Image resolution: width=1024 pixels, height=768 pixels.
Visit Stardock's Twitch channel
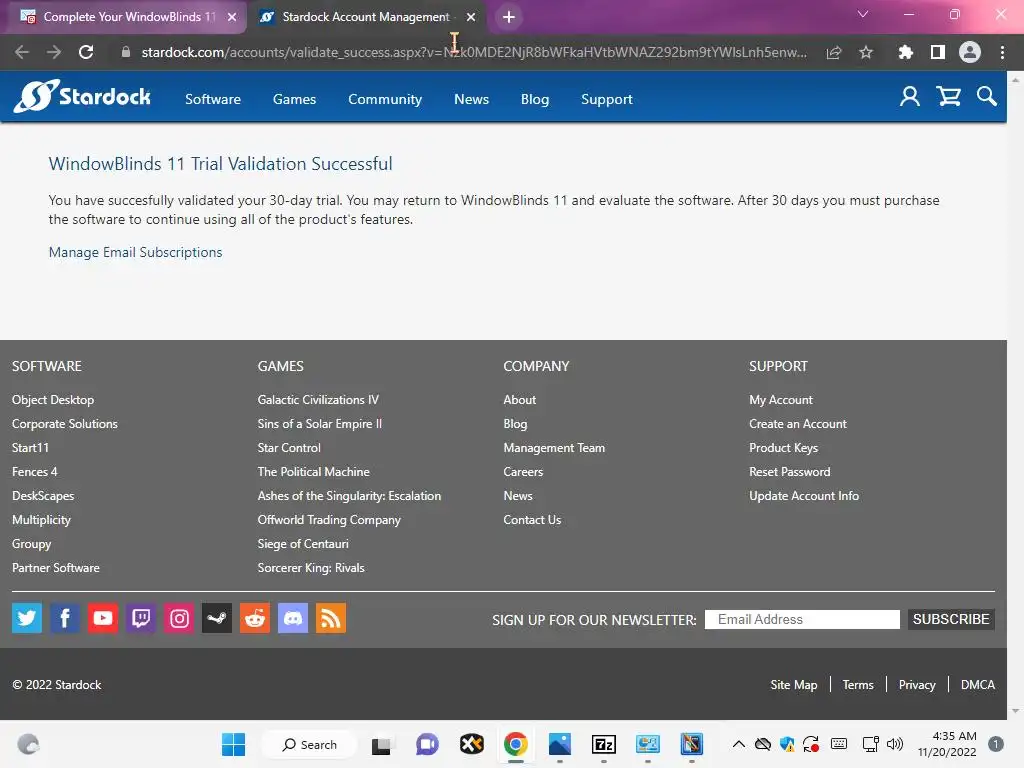coord(141,618)
